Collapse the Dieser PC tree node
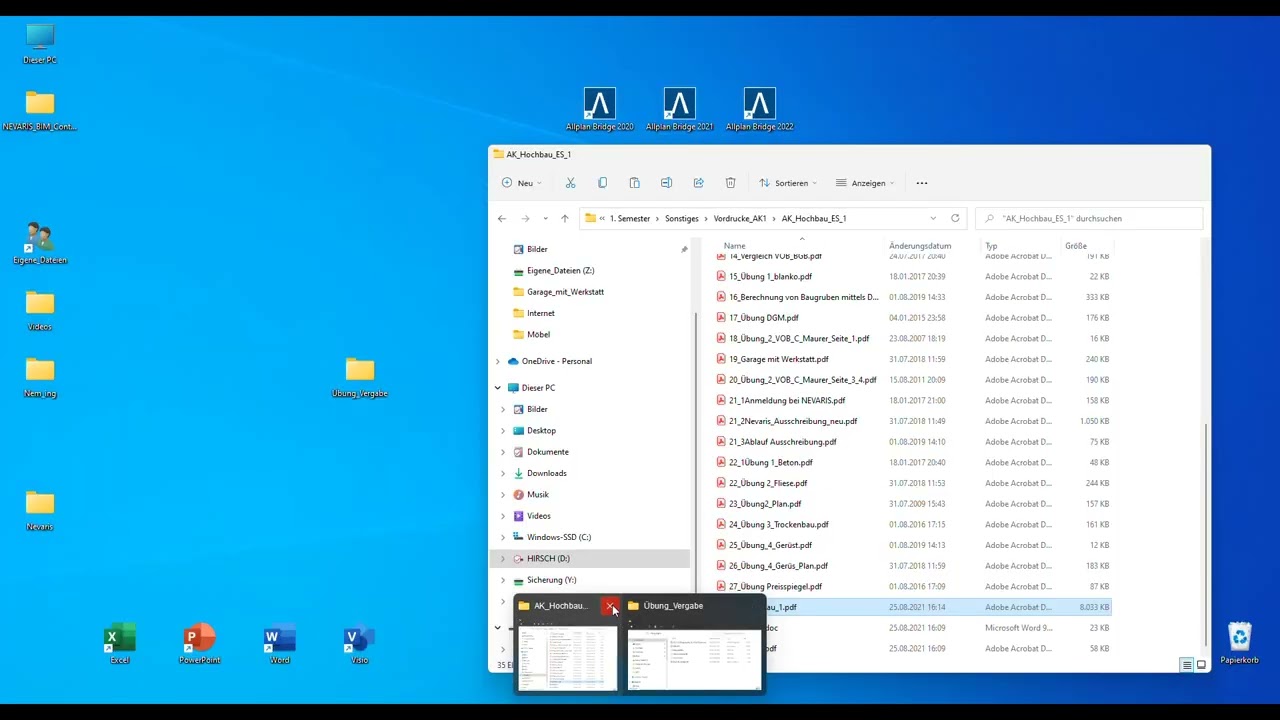Screen dimensions: 1280x720 tap(498, 388)
